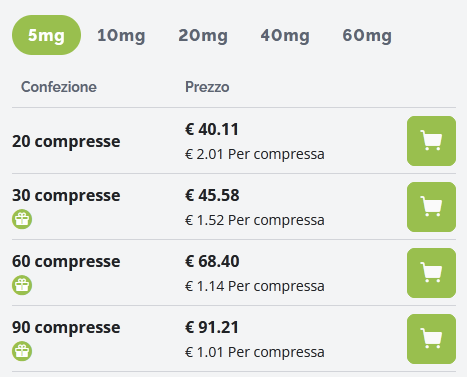Screen dimensions: 467x377
Task: Click gift icon under 90 compresse
Action: [22, 351]
